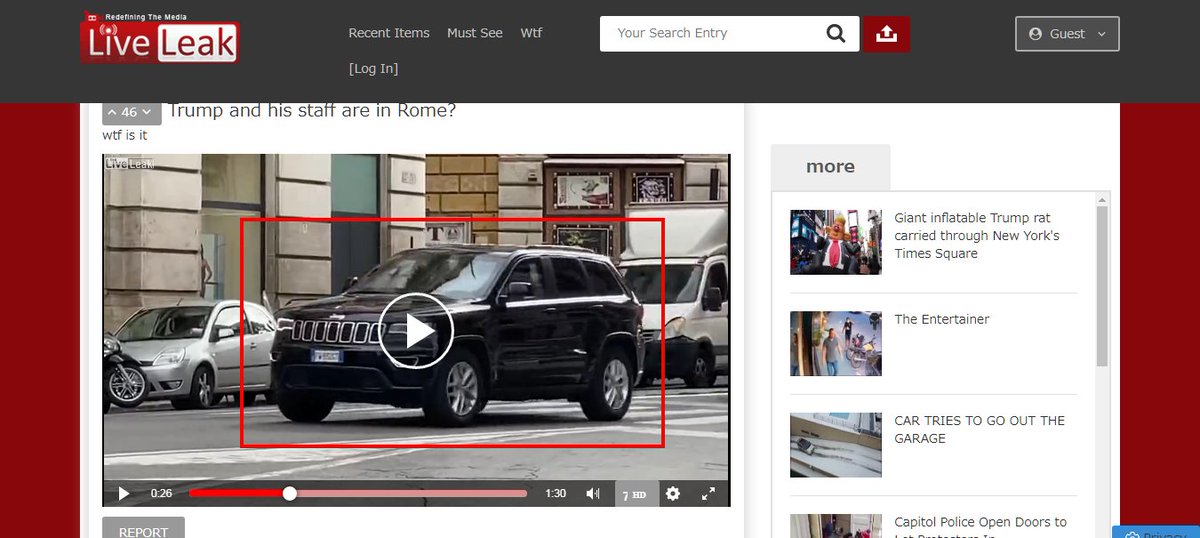The width and height of the screenshot is (1200, 538).
Task: Focus the Your Search Entry field
Action: click(x=712, y=33)
